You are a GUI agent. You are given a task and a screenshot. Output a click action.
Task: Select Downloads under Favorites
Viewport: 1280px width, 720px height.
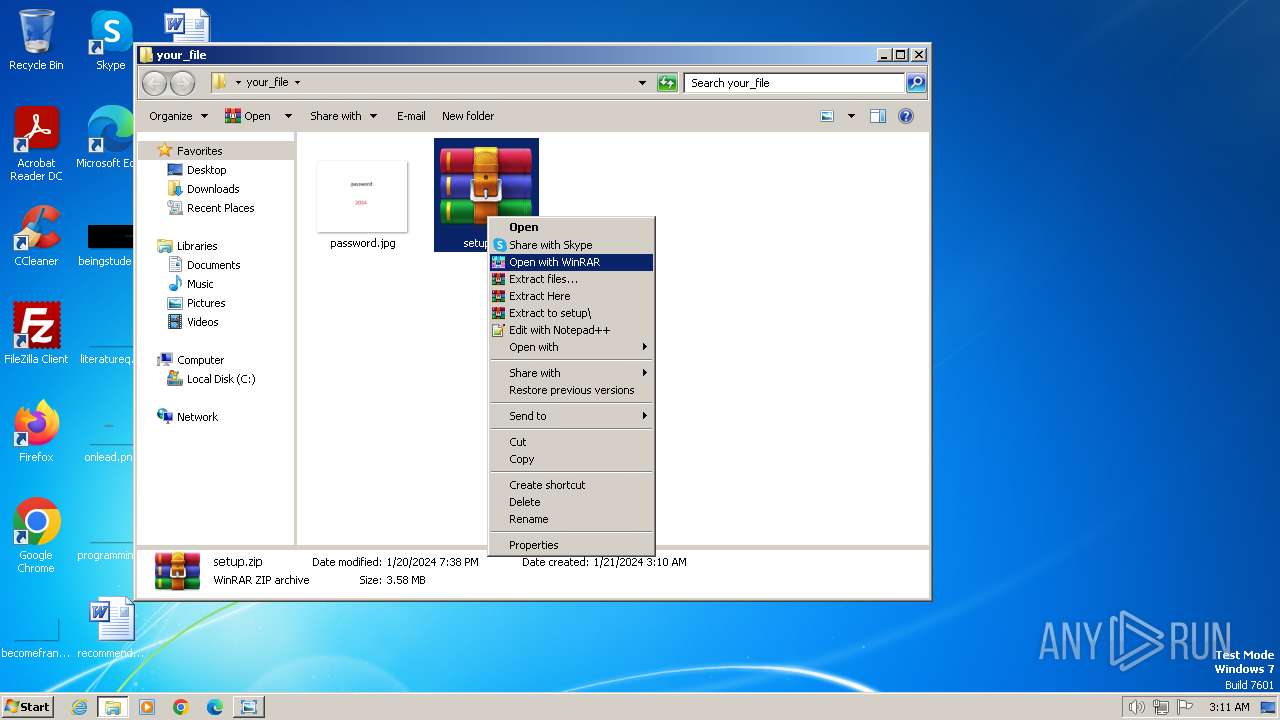(212, 189)
